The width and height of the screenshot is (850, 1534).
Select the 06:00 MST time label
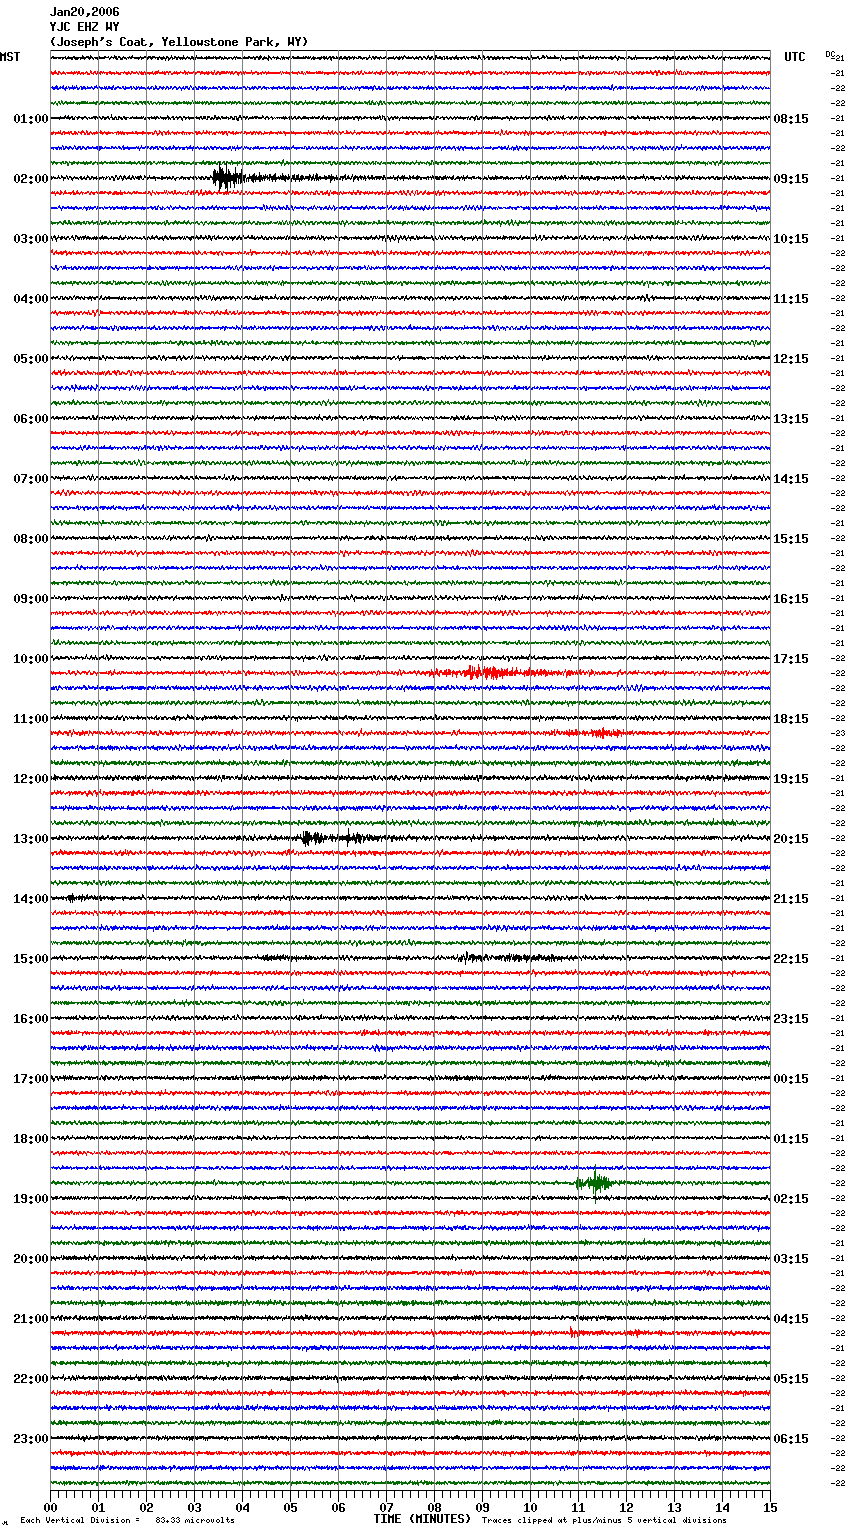click(30, 419)
